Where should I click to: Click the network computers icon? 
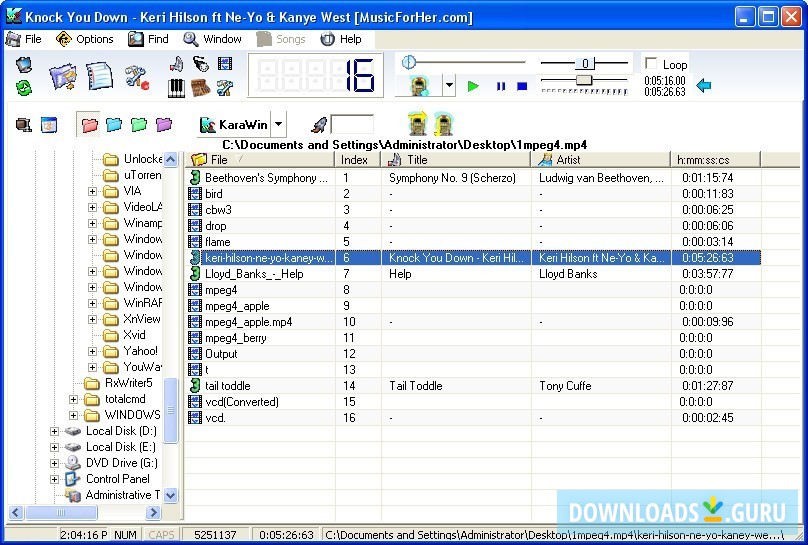(x=24, y=125)
